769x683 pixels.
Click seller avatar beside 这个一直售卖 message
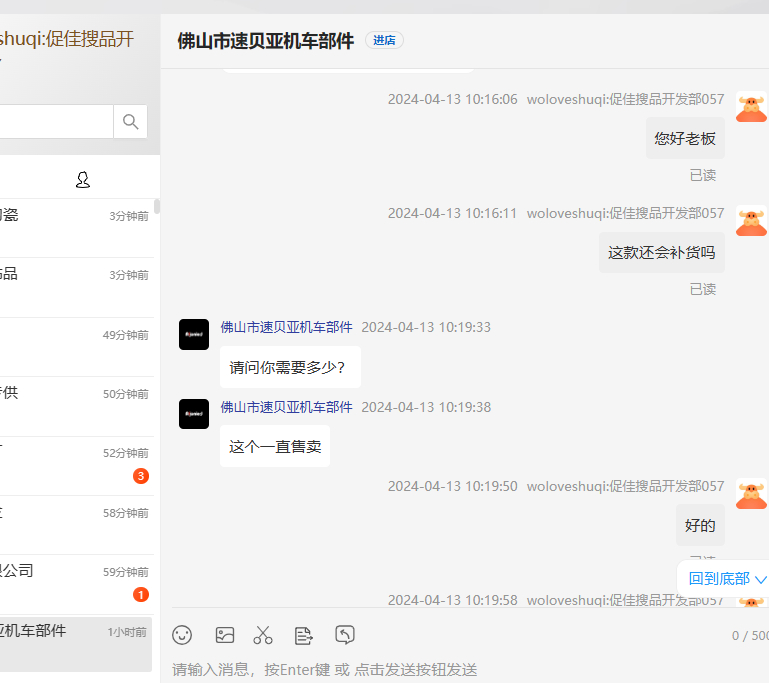(x=194, y=414)
